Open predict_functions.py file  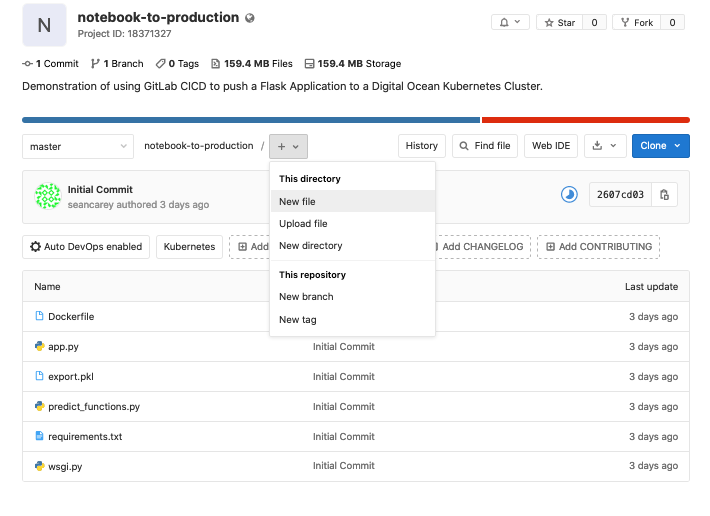tap(94, 407)
